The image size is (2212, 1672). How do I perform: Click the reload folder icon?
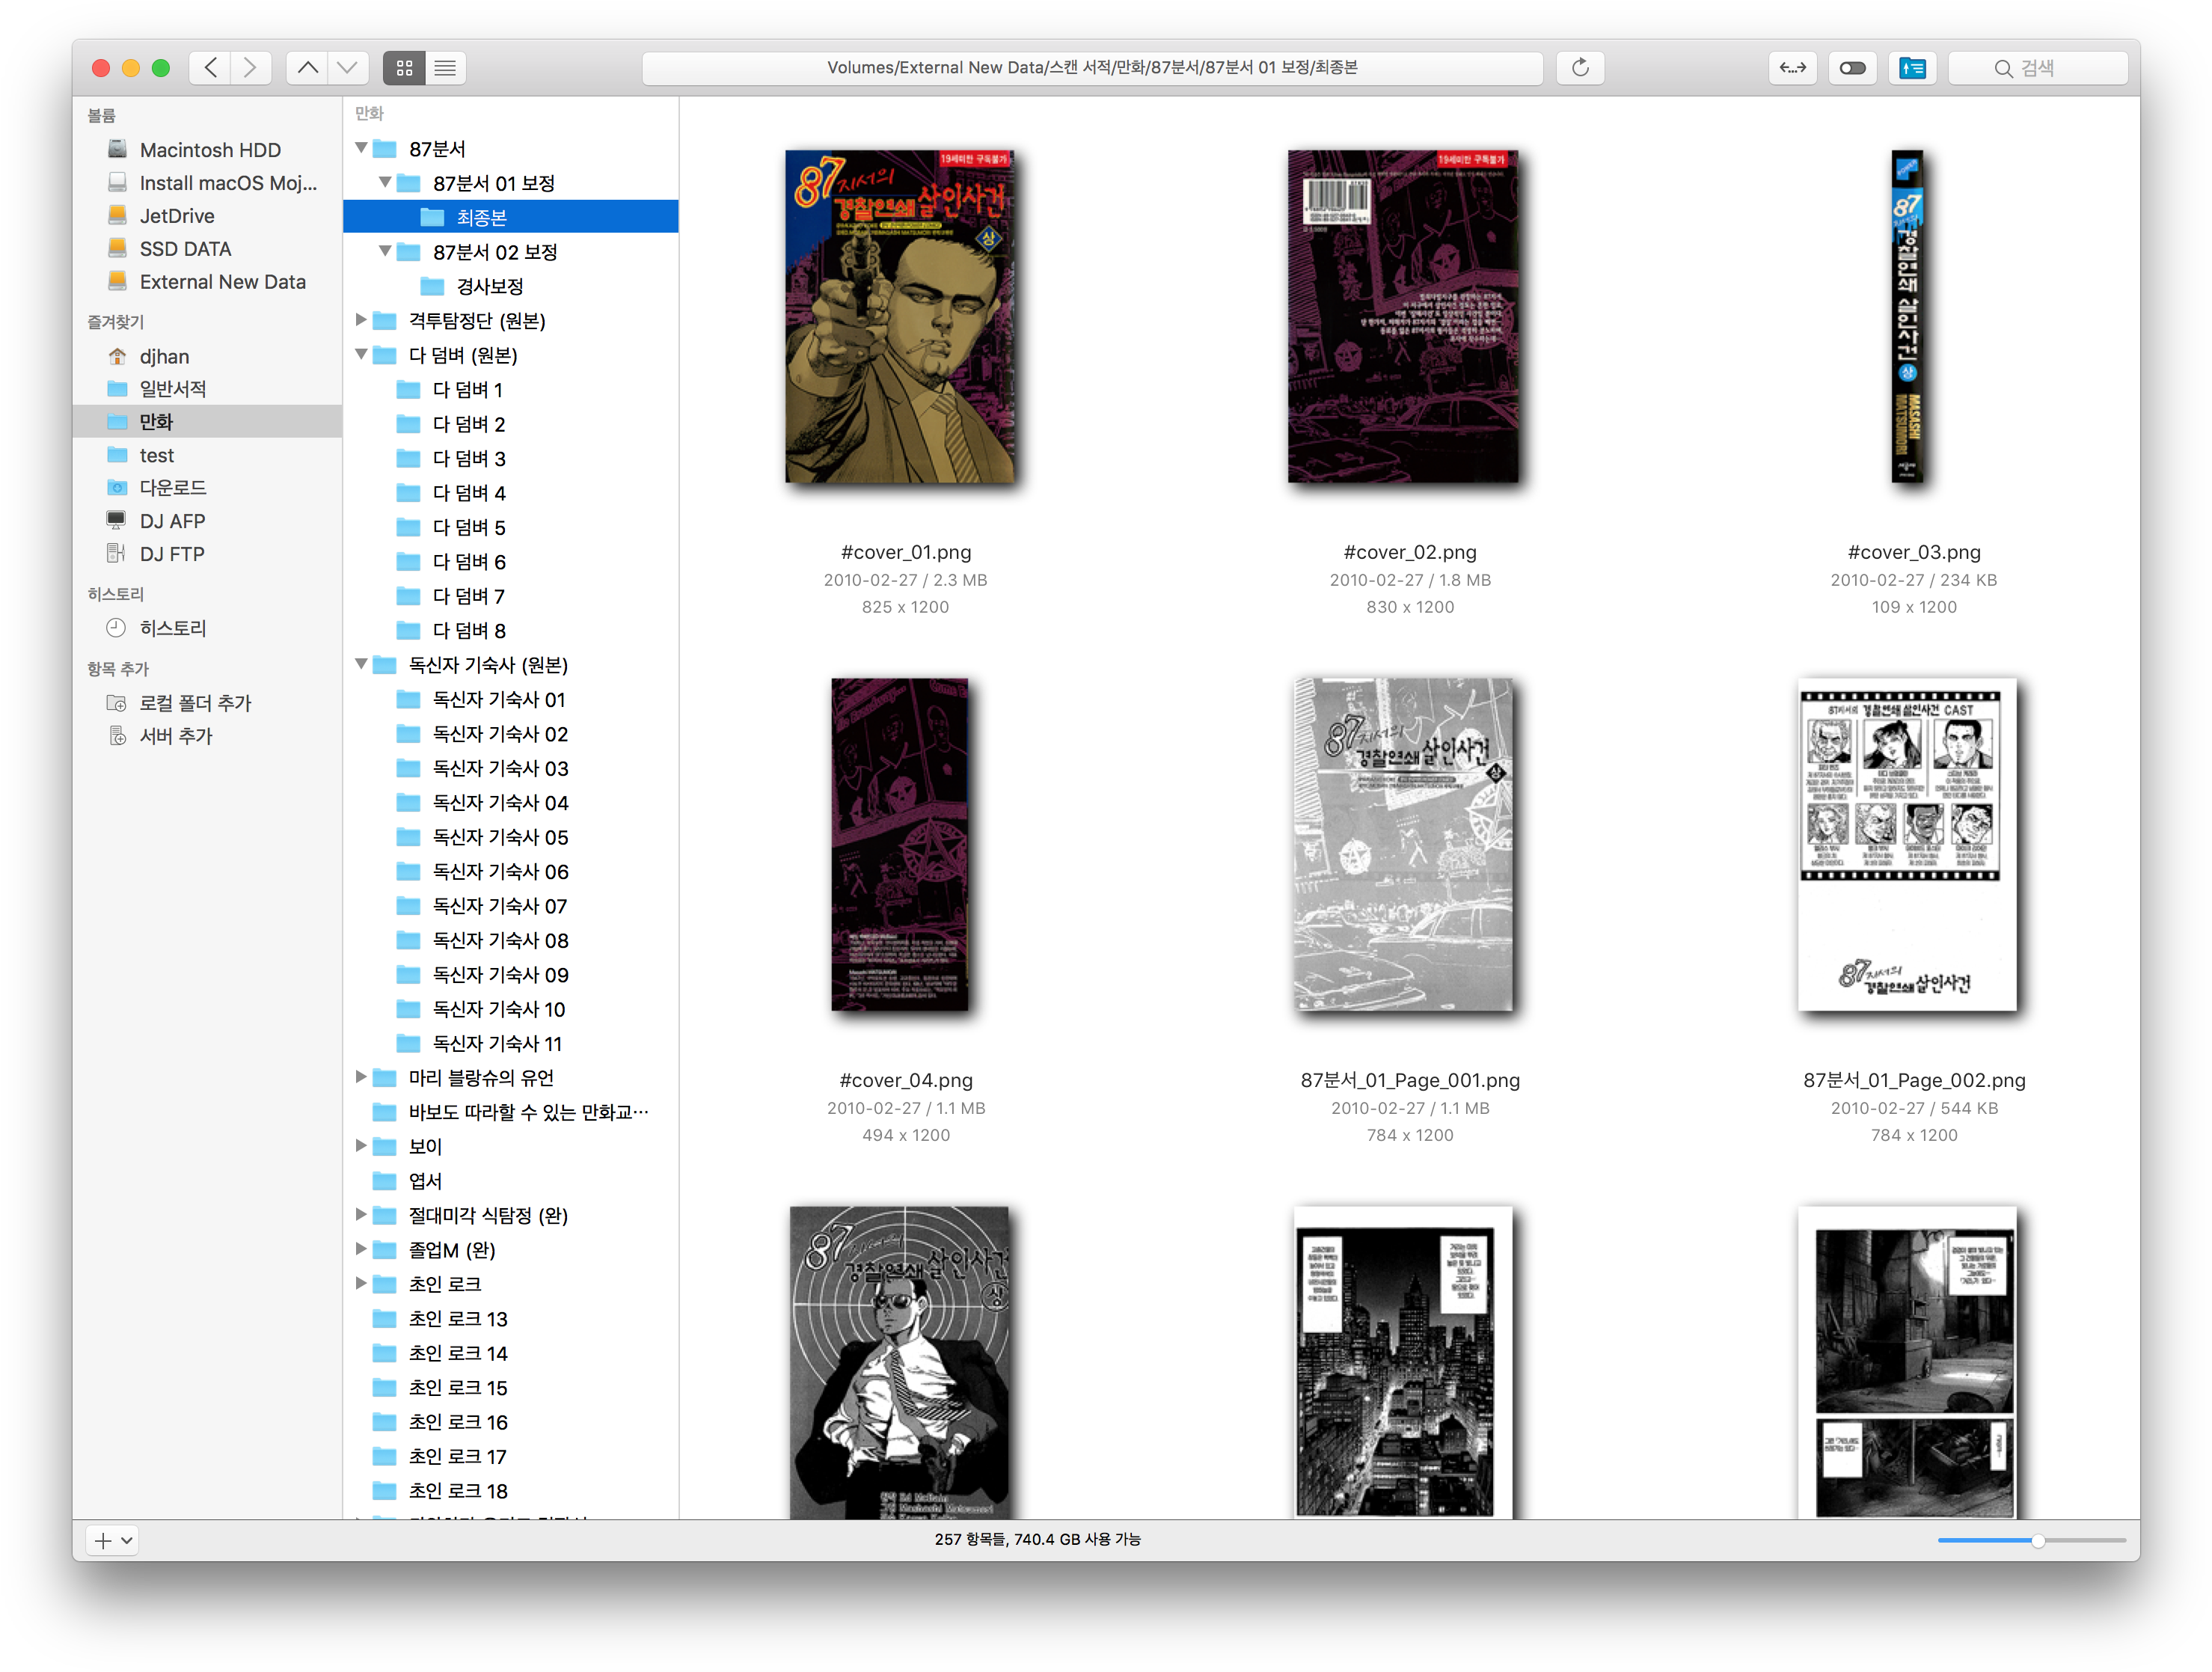[x=1580, y=68]
